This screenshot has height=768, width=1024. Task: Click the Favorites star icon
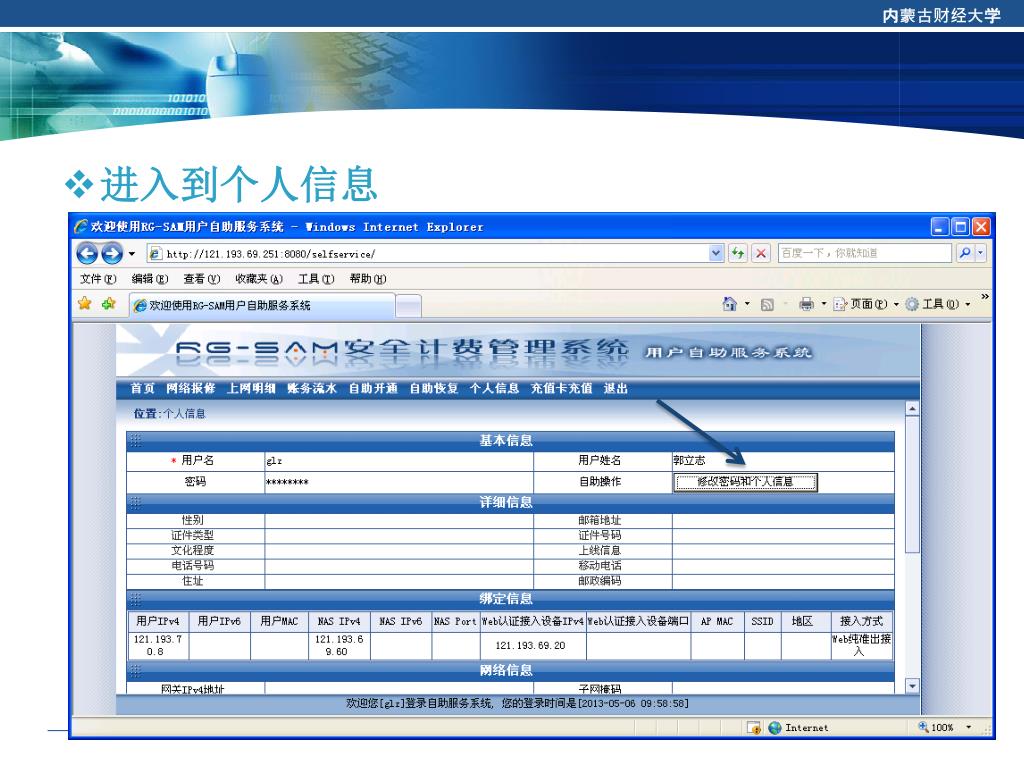(x=85, y=304)
